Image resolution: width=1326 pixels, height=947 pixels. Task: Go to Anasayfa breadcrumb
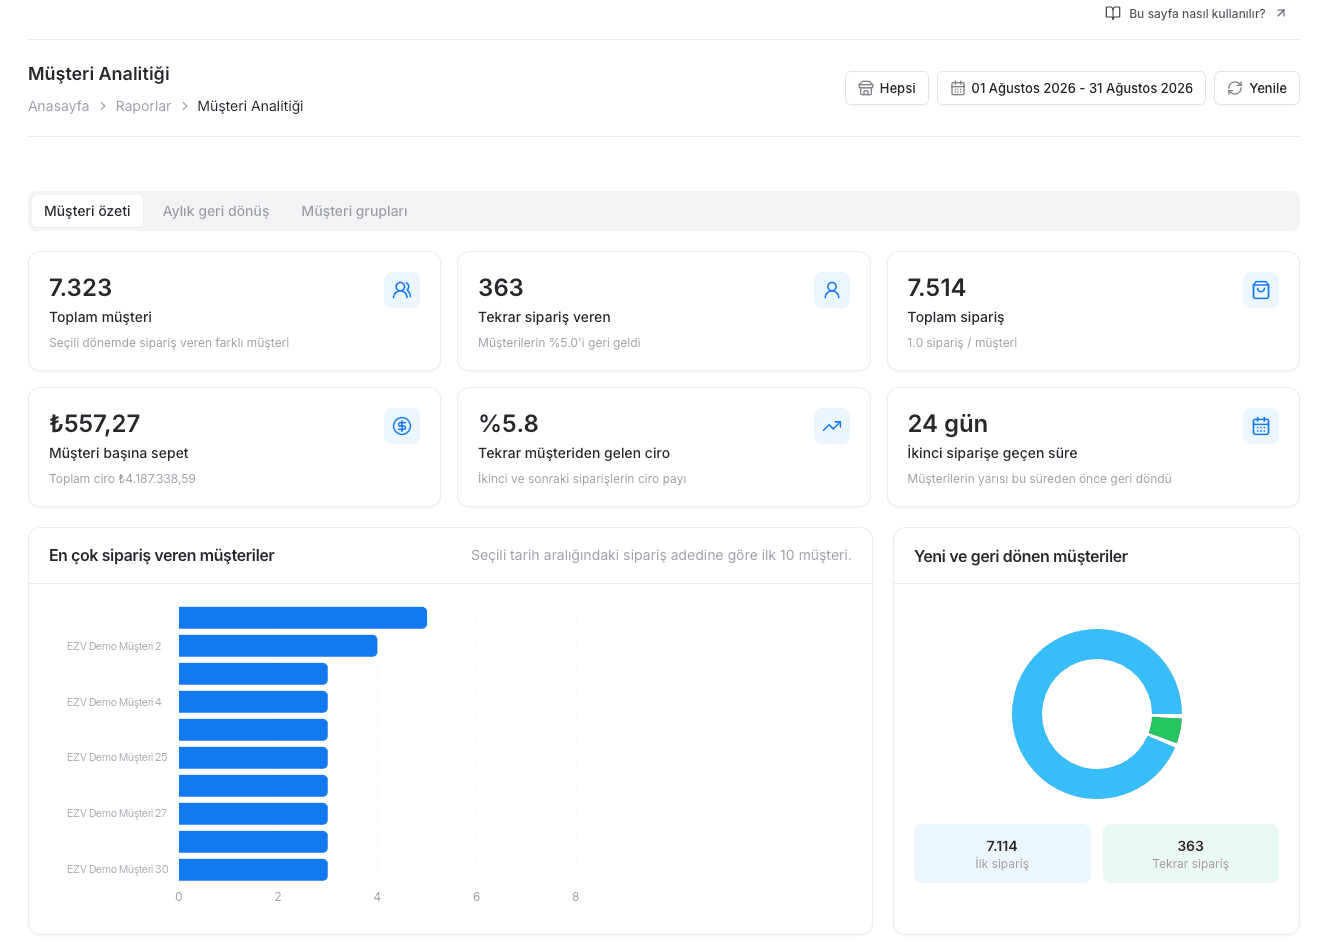coord(59,106)
